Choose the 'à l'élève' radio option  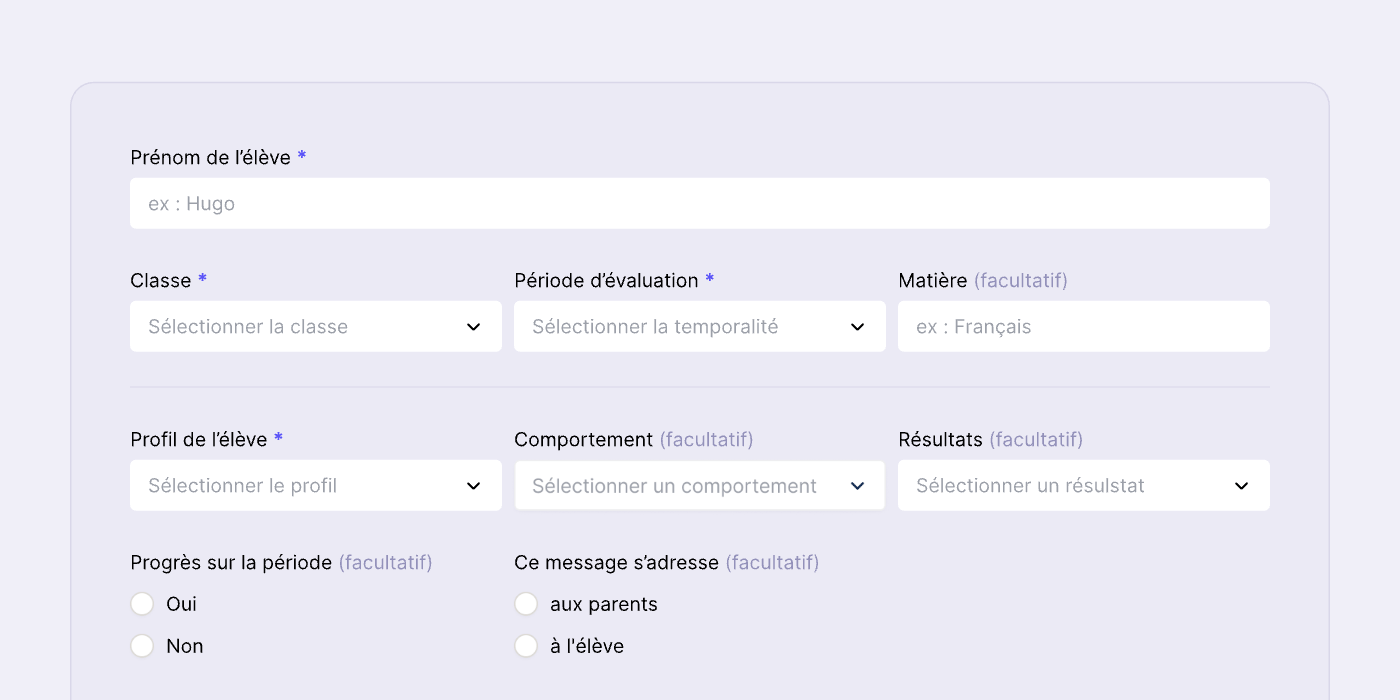point(526,646)
